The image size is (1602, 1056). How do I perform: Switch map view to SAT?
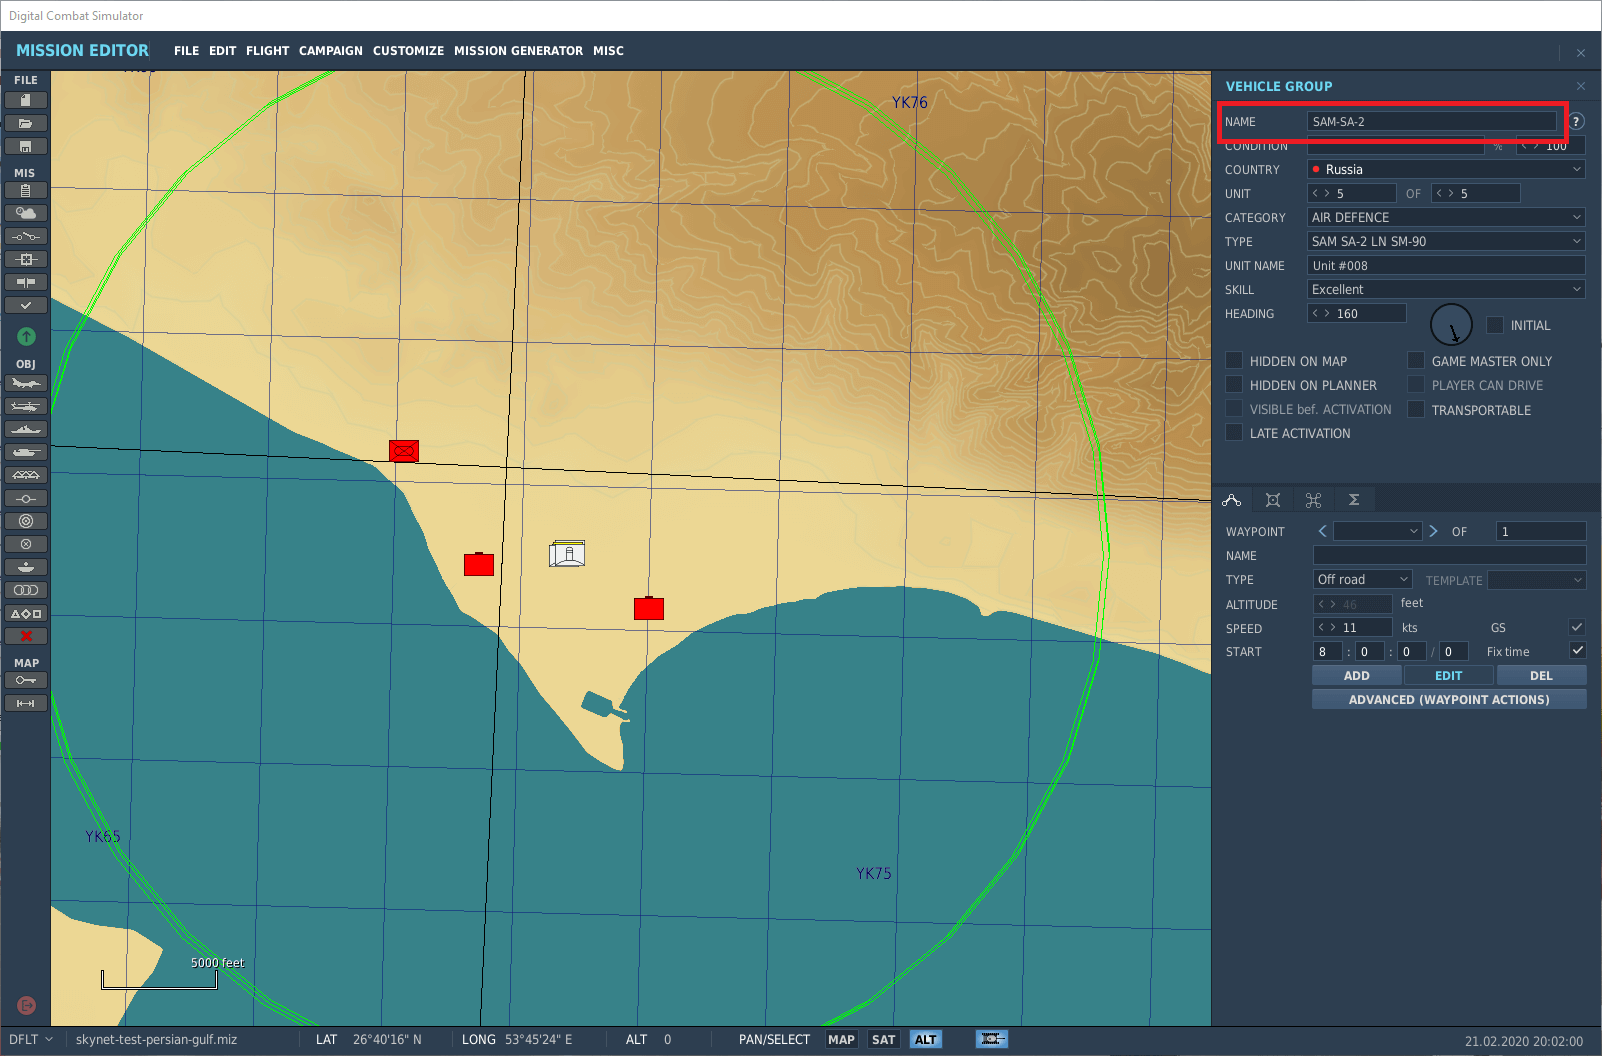coord(884,1039)
